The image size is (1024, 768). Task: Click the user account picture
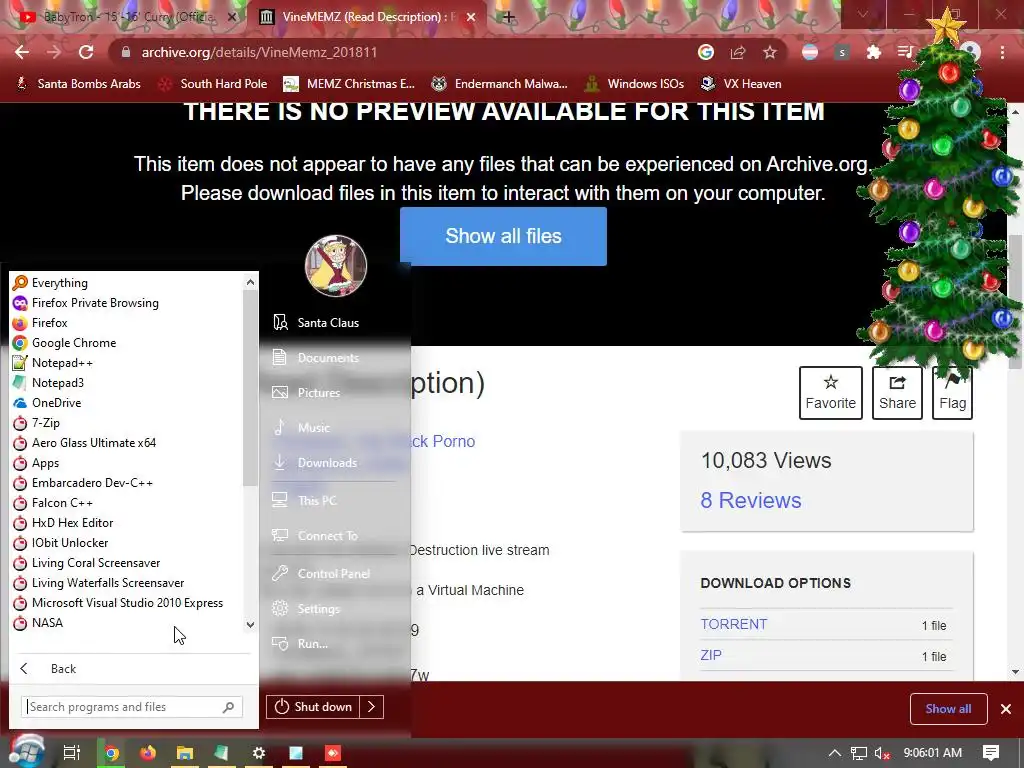click(x=336, y=266)
